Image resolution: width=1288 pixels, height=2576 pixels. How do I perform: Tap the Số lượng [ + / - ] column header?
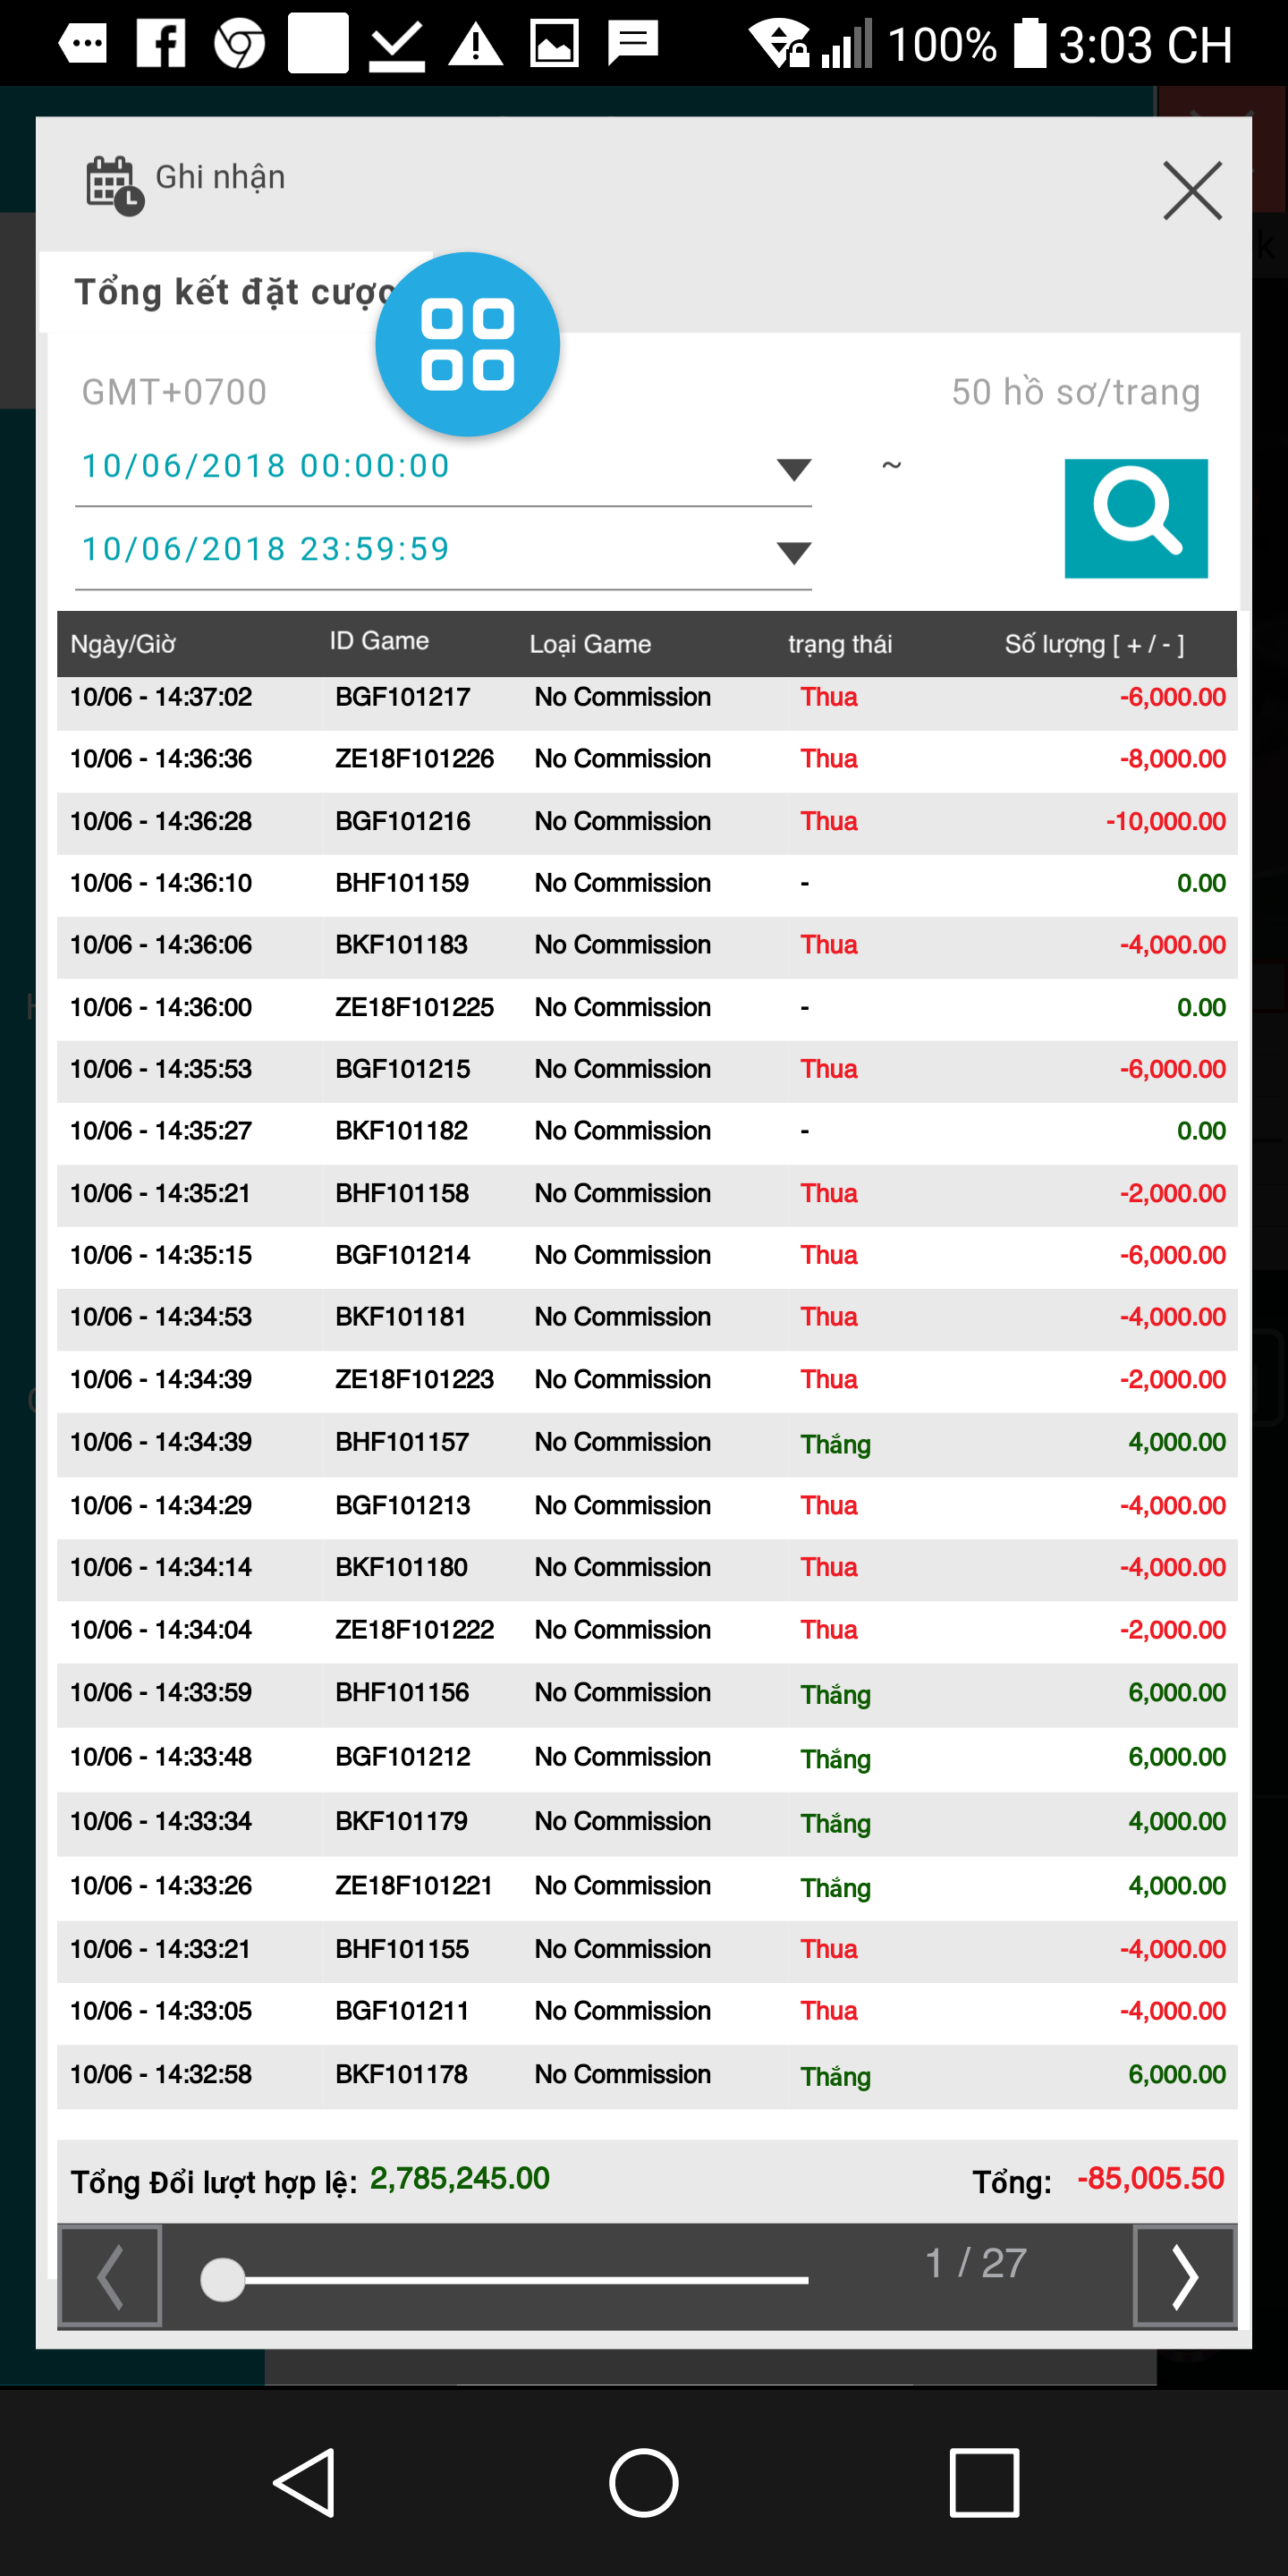coord(1094,644)
